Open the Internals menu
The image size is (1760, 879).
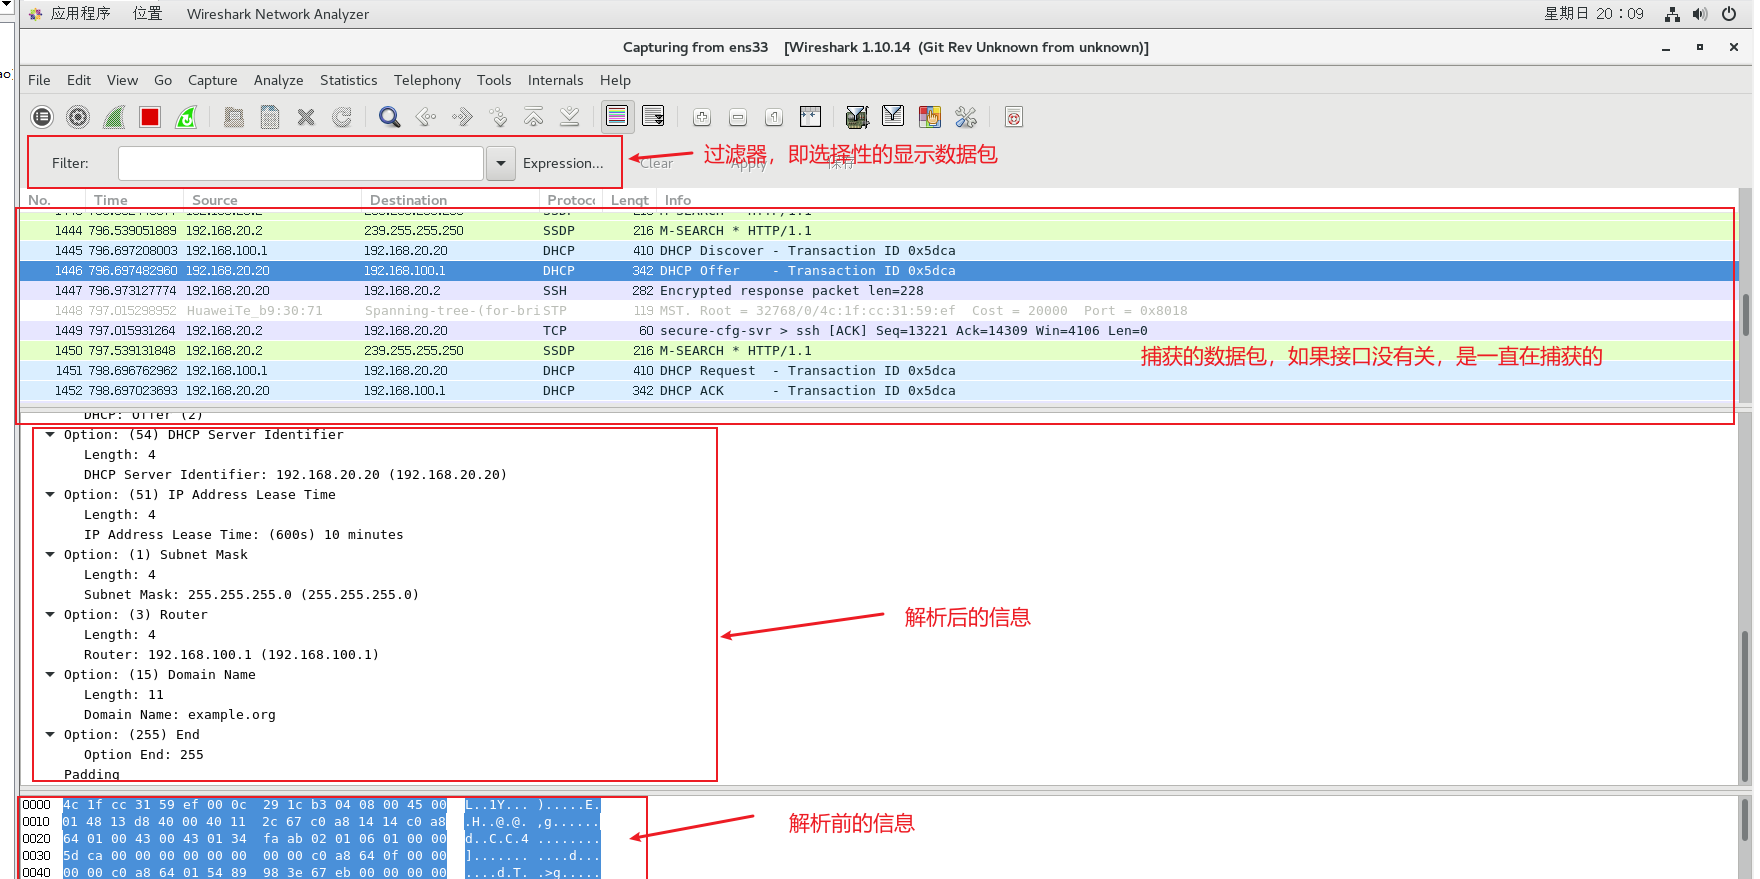pyautogui.click(x=555, y=80)
